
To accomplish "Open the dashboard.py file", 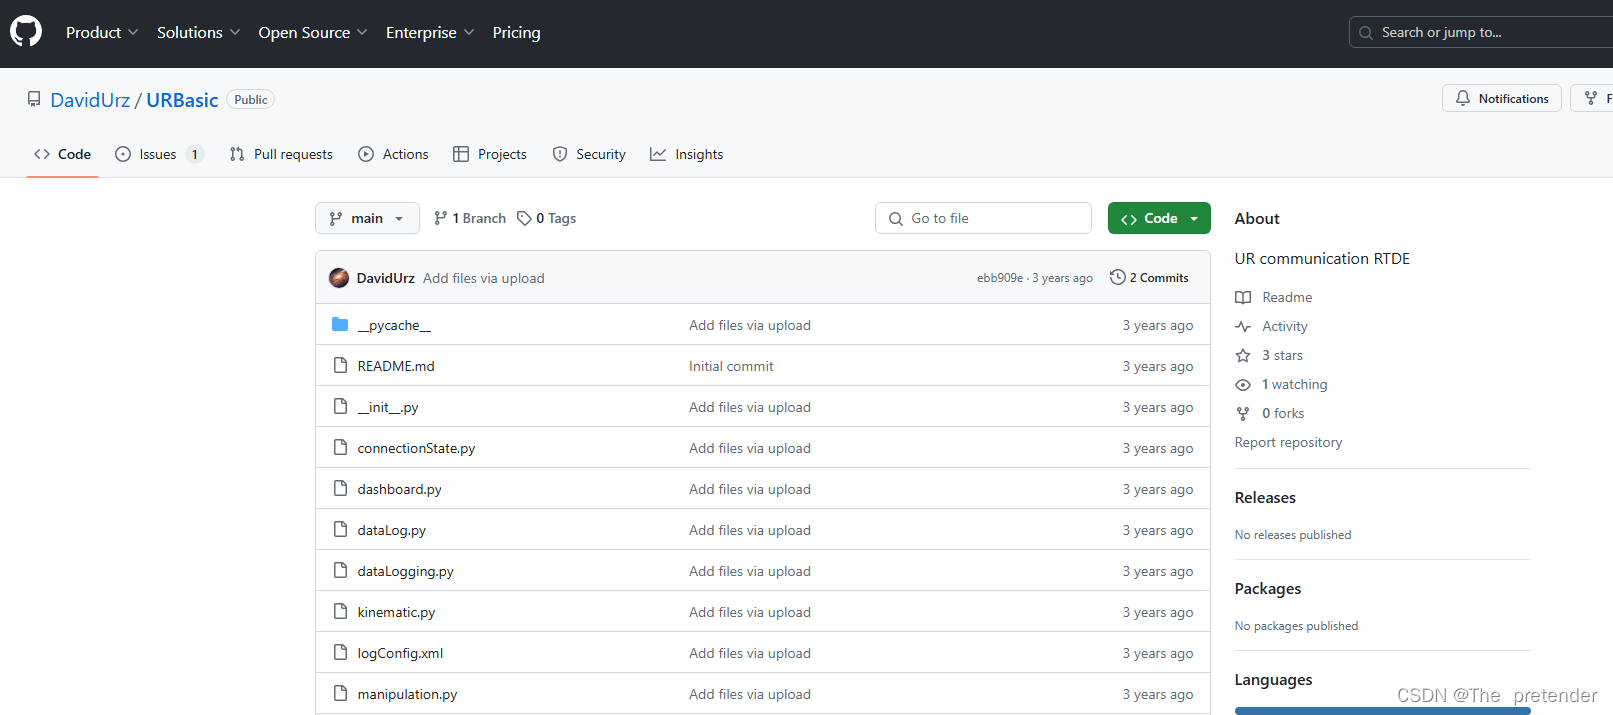I will tap(399, 489).
